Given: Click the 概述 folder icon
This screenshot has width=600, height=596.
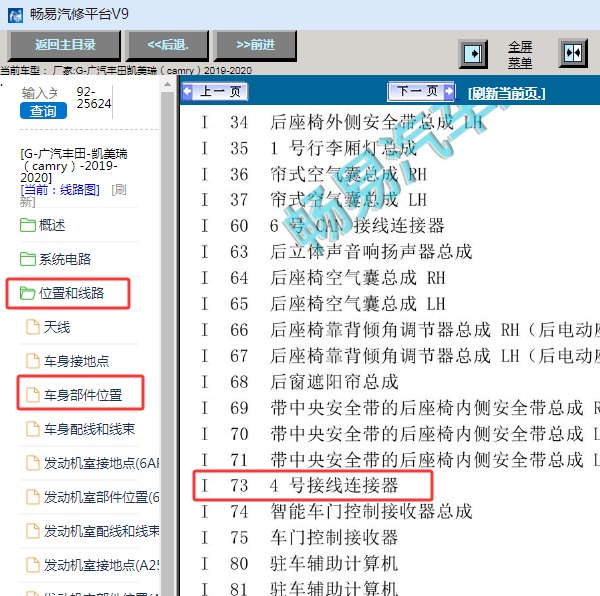Looking at the screenshot, I should coord(28,225).
